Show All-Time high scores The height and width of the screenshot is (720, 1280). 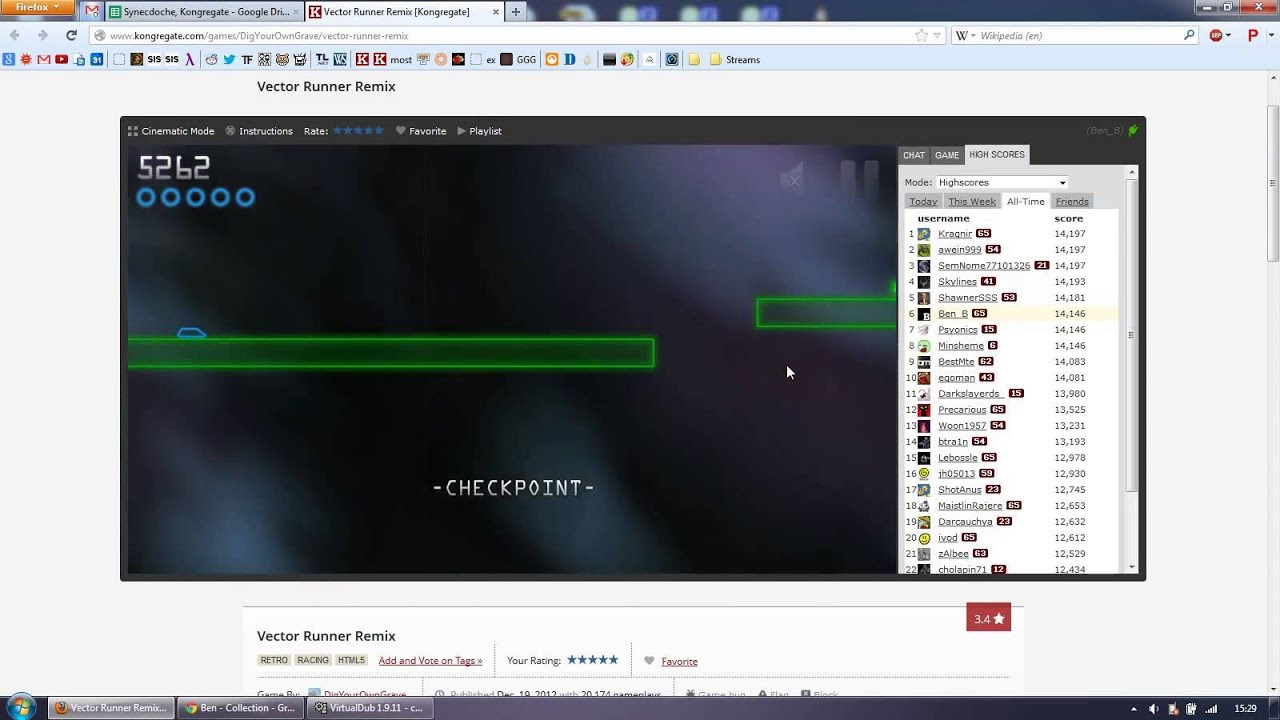coord(1026,202)
